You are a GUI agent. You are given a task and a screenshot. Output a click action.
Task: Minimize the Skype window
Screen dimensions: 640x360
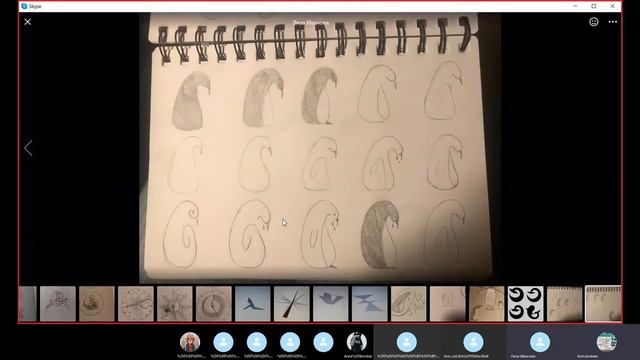[575, 6]
